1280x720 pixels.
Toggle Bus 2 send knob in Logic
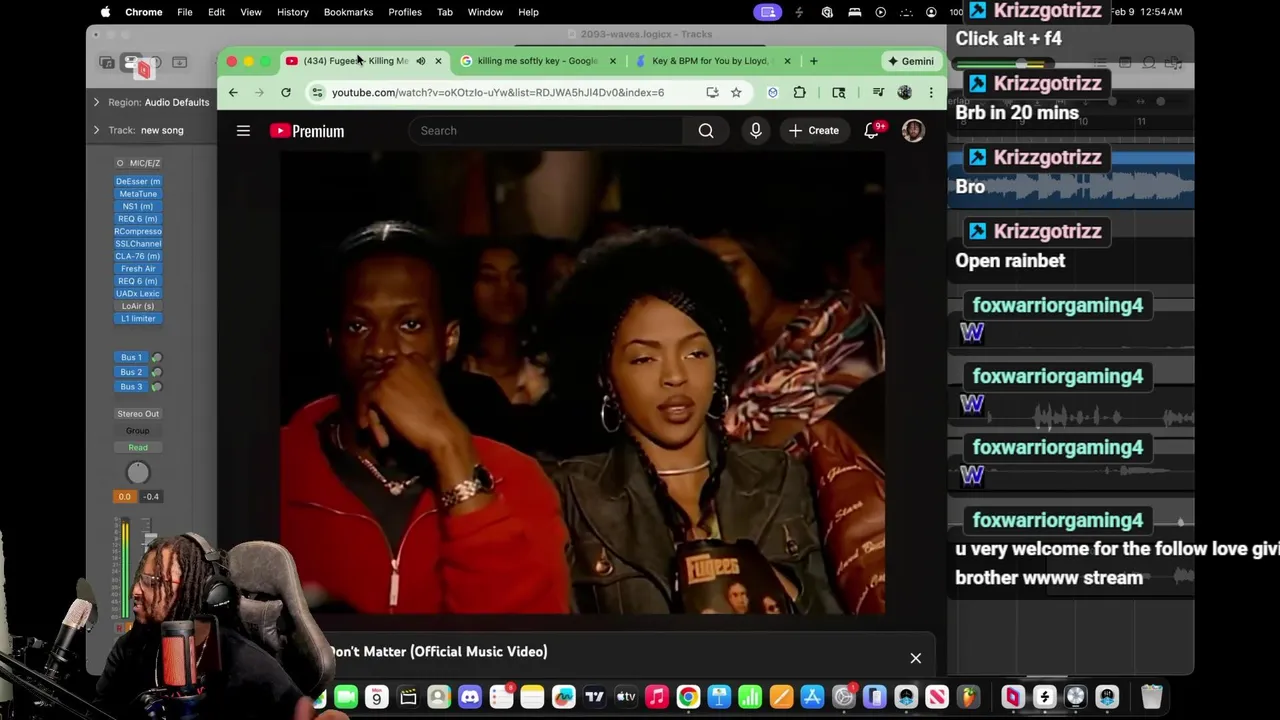click(156, 372)
